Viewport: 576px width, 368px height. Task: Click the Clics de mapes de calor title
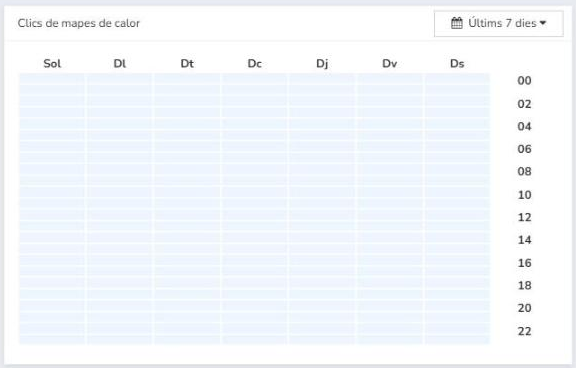point(79,23)
